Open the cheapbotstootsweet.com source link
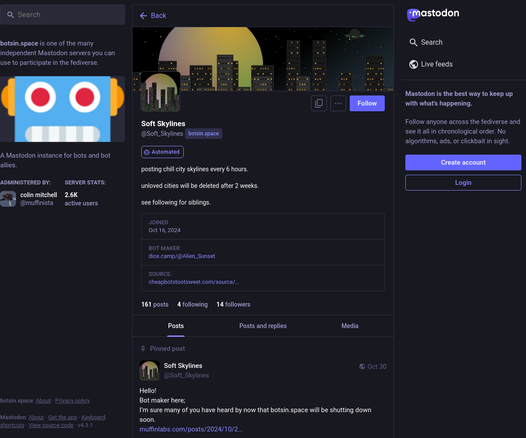526x438 pixels. pos(194,282)
